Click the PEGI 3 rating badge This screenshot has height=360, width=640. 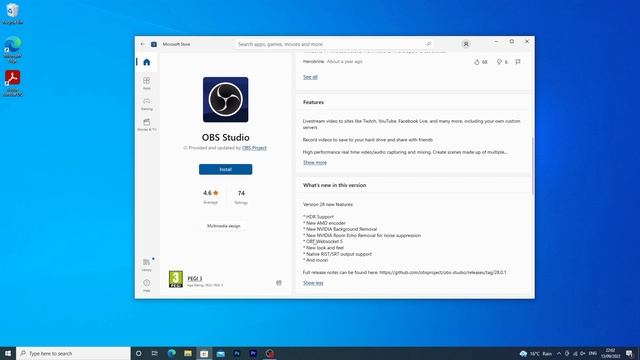[x=176, y=279]
